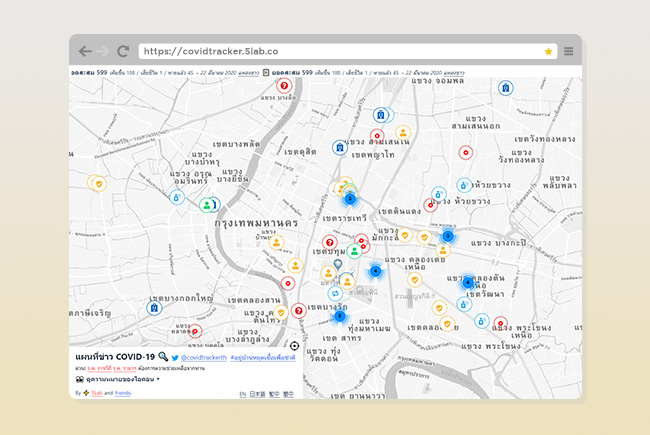Image resolution: width=650 pixels, height=435 pixels.
Task: Open the browser hamburger menu
Action: pyautogui.click(x=568, y=51)
